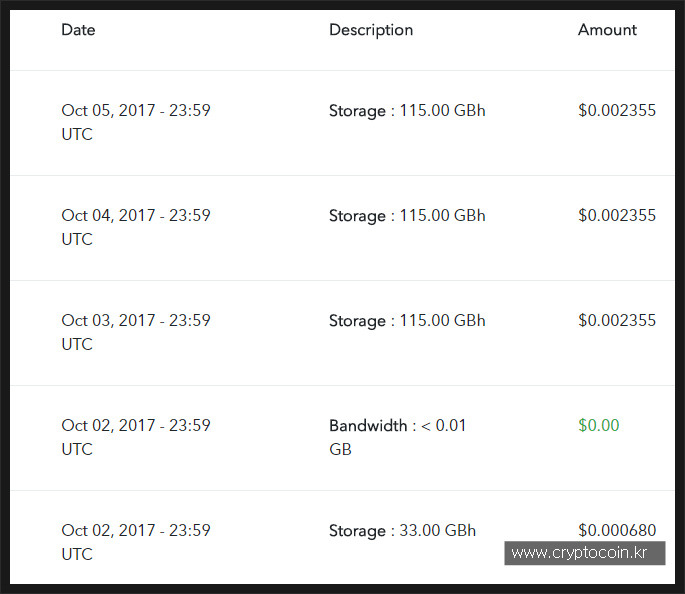Click the UTC label under Oct 05
Screen dimensions: 685x594
click(77, 135)
